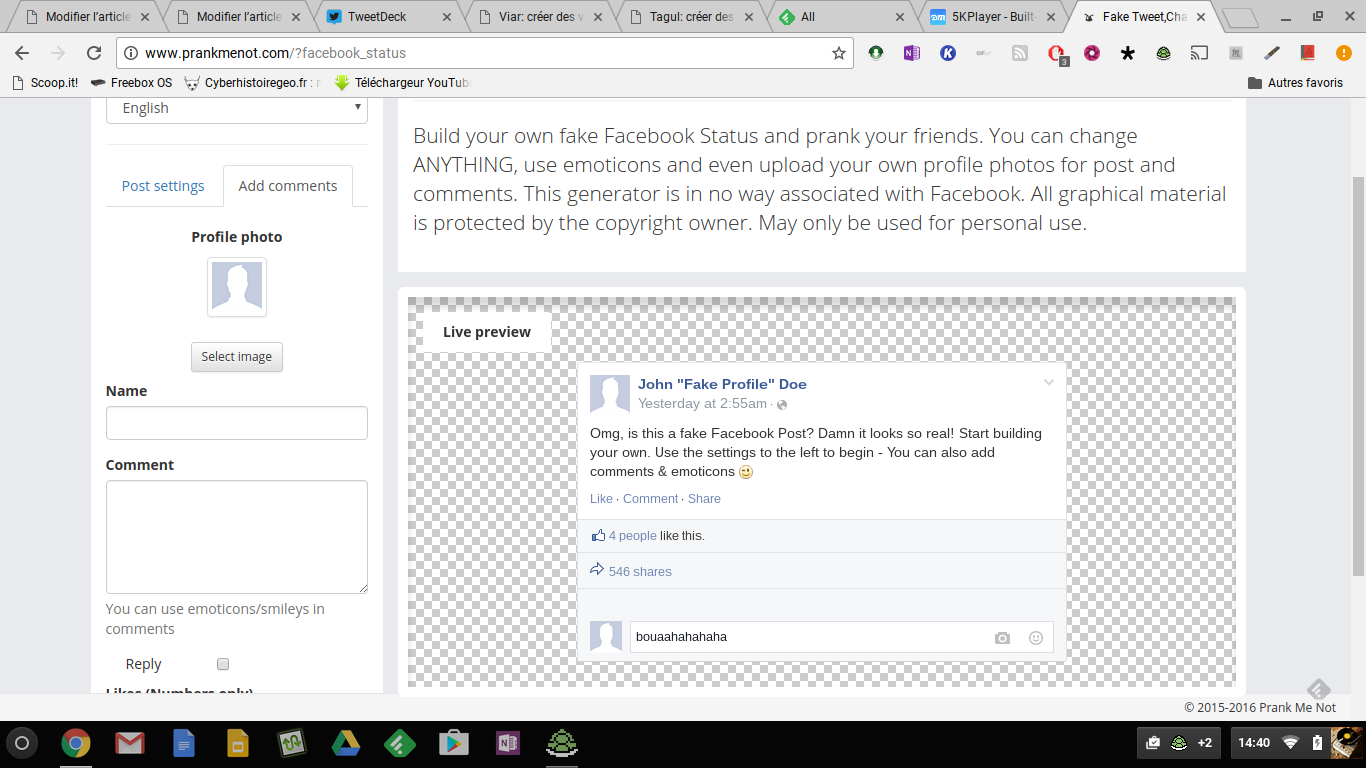This screenshot has width=1366, height=768.
Task: Click the green download arrow extension
Action: click(x=875, y=53)
